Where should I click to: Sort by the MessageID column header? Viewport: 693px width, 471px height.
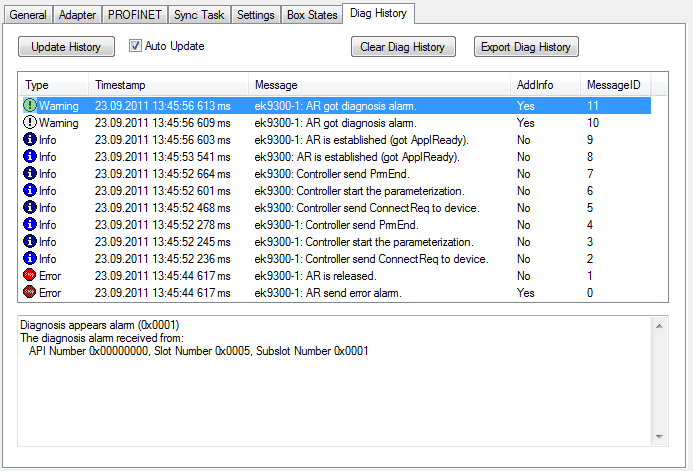pyautogui.click(x=614, y=85)
